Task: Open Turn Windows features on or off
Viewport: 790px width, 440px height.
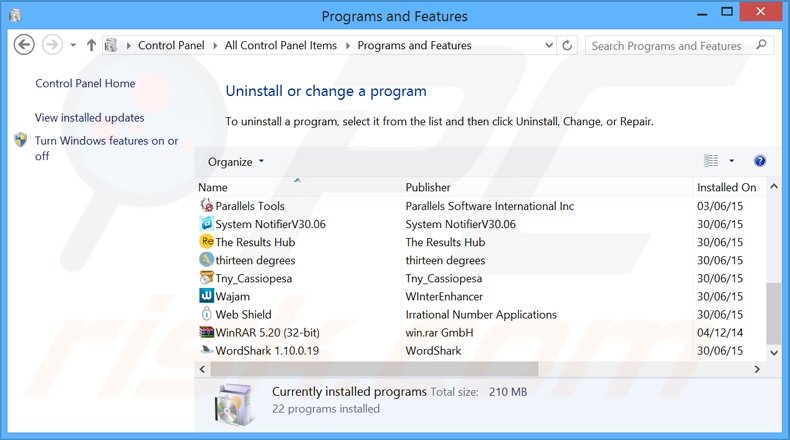Action: (x=106, y=148)
